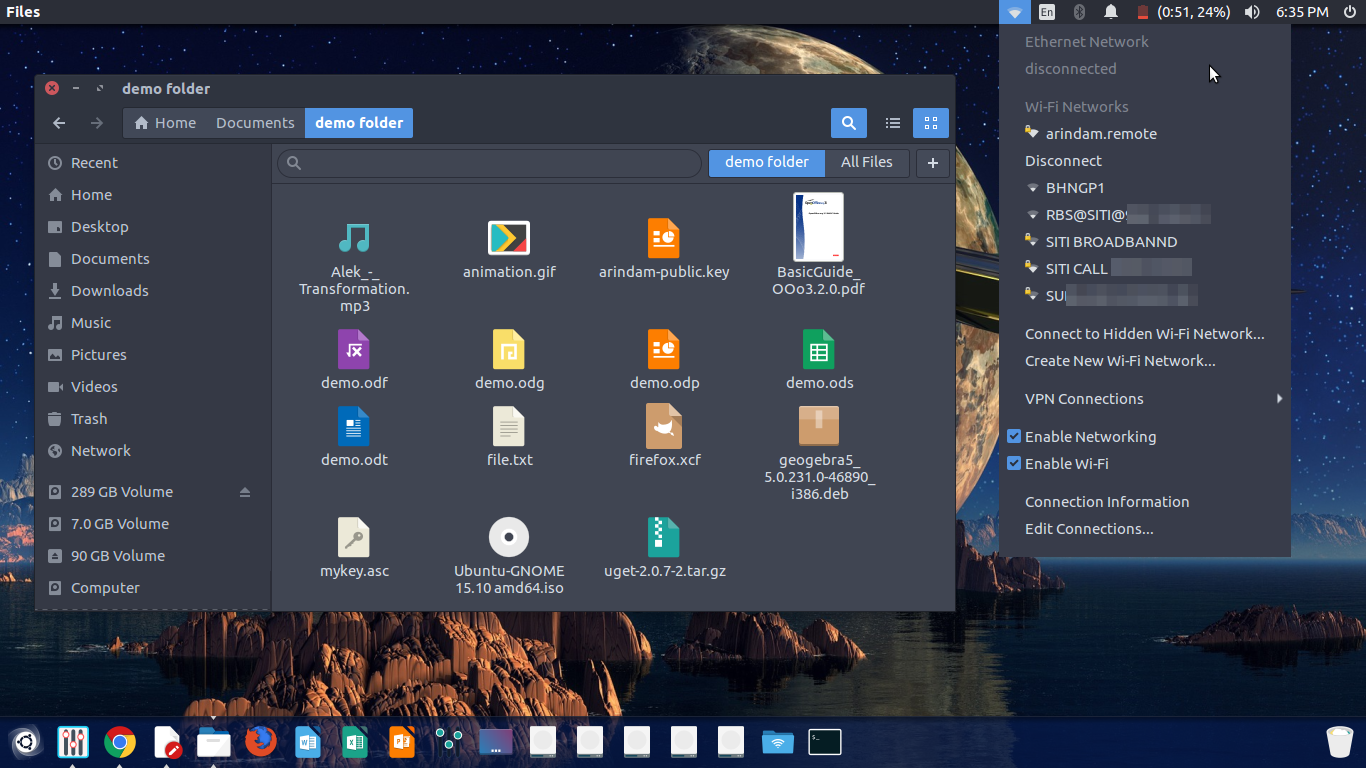Screen dimensions: 1366x768
Task: Select the Alek_-_Transformation.mp3 audio file
Action: pos(354,239)
